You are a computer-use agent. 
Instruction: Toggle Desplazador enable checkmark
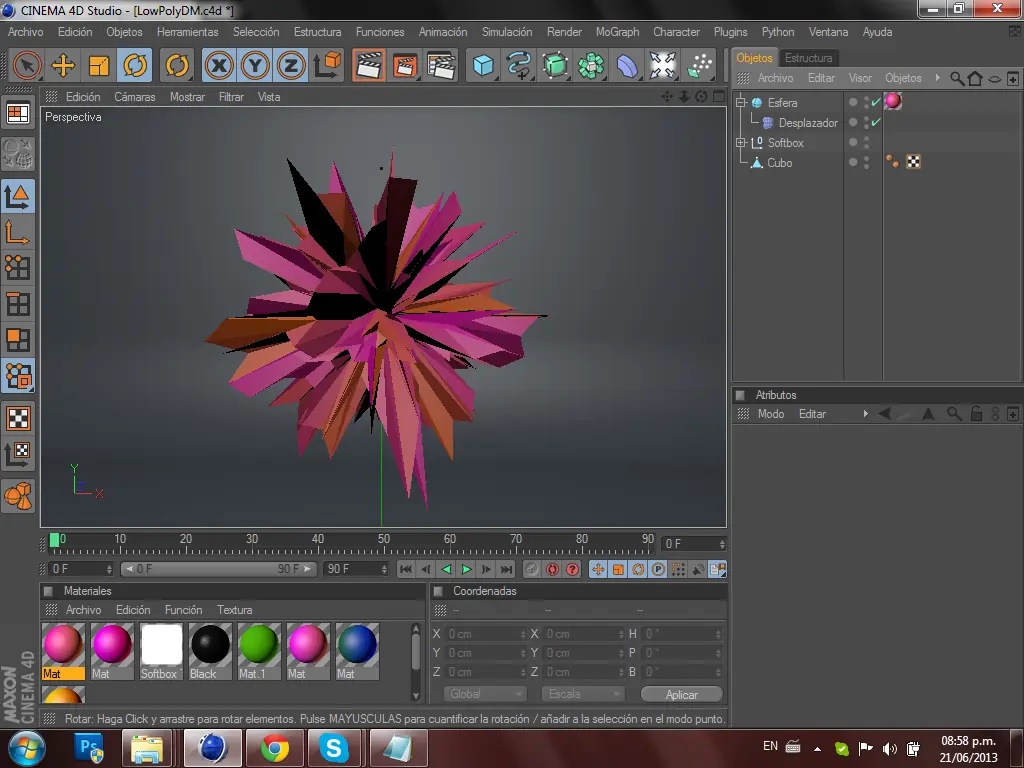[876, 122]
